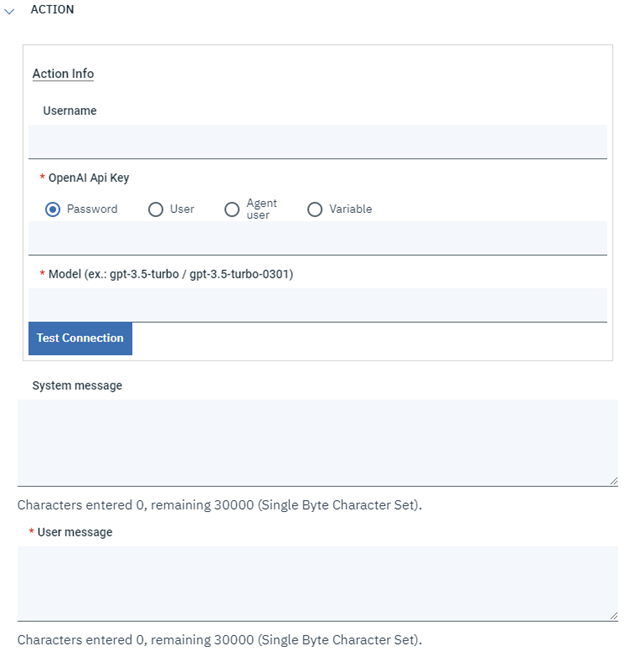Click the User message label
This screenshot has width=624, height=651.
click(75, 532)
